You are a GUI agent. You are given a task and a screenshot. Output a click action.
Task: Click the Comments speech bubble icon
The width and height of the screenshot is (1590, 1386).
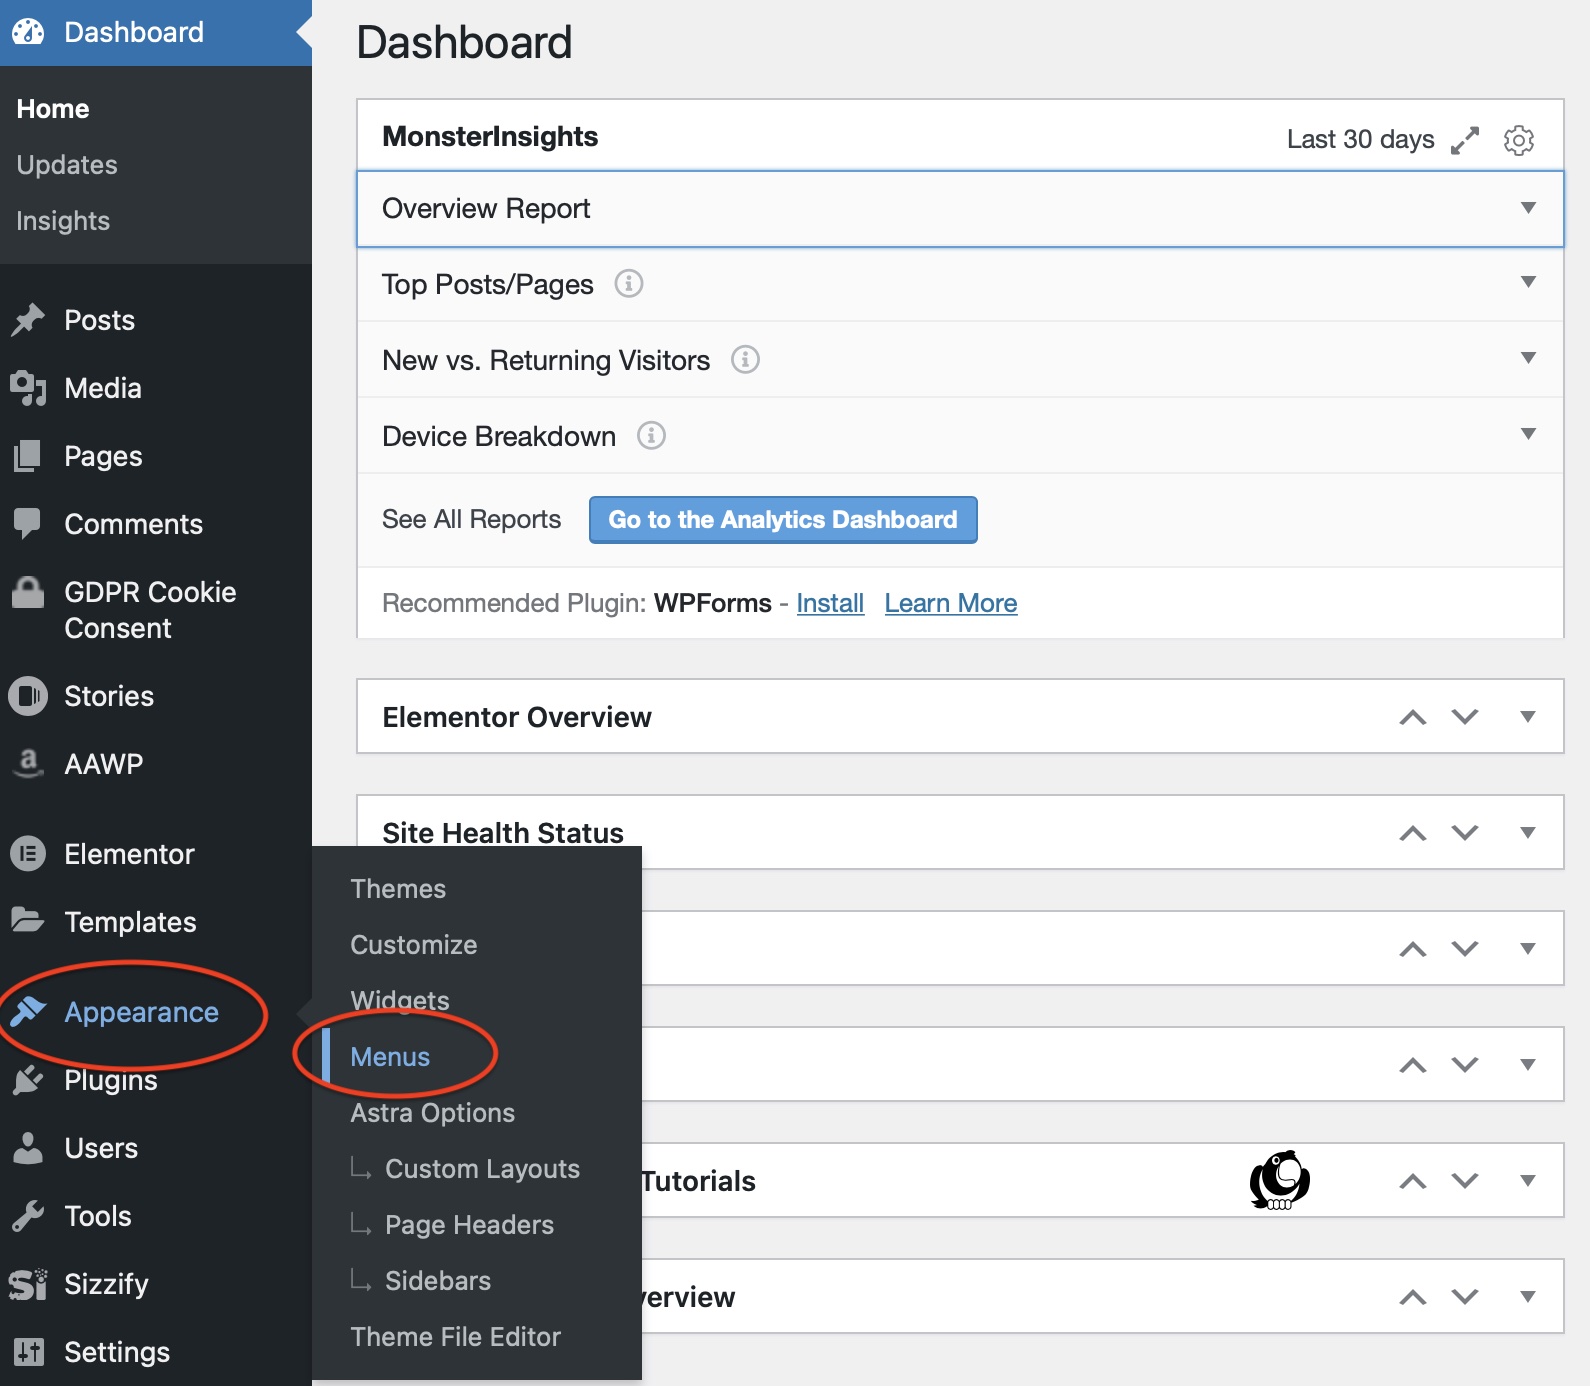click(28, 524)
